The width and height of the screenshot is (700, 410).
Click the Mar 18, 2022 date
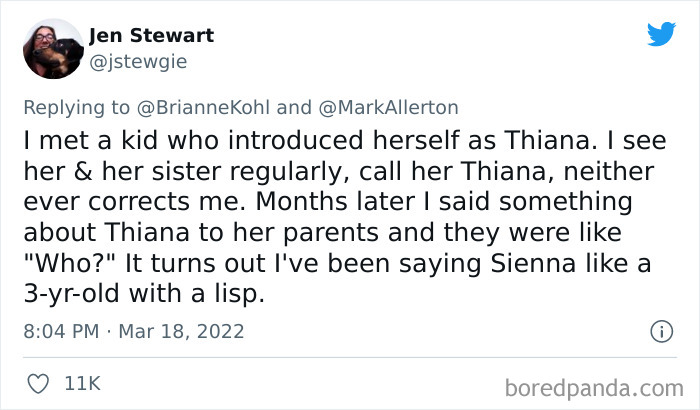coord(184,330)
